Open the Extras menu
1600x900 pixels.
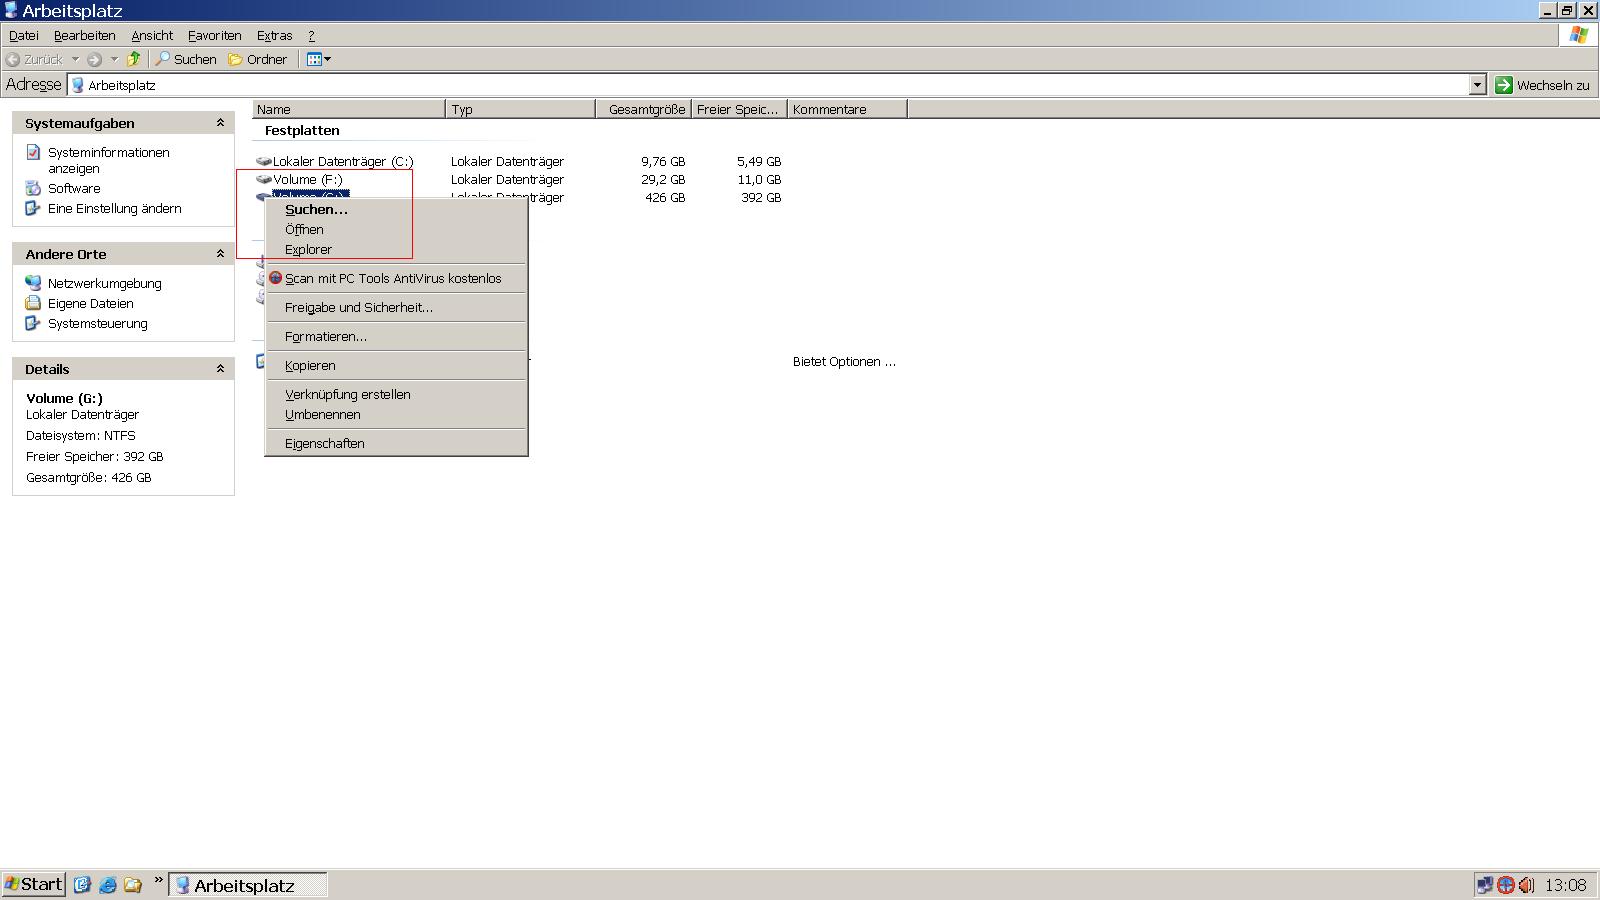(274, 35)
